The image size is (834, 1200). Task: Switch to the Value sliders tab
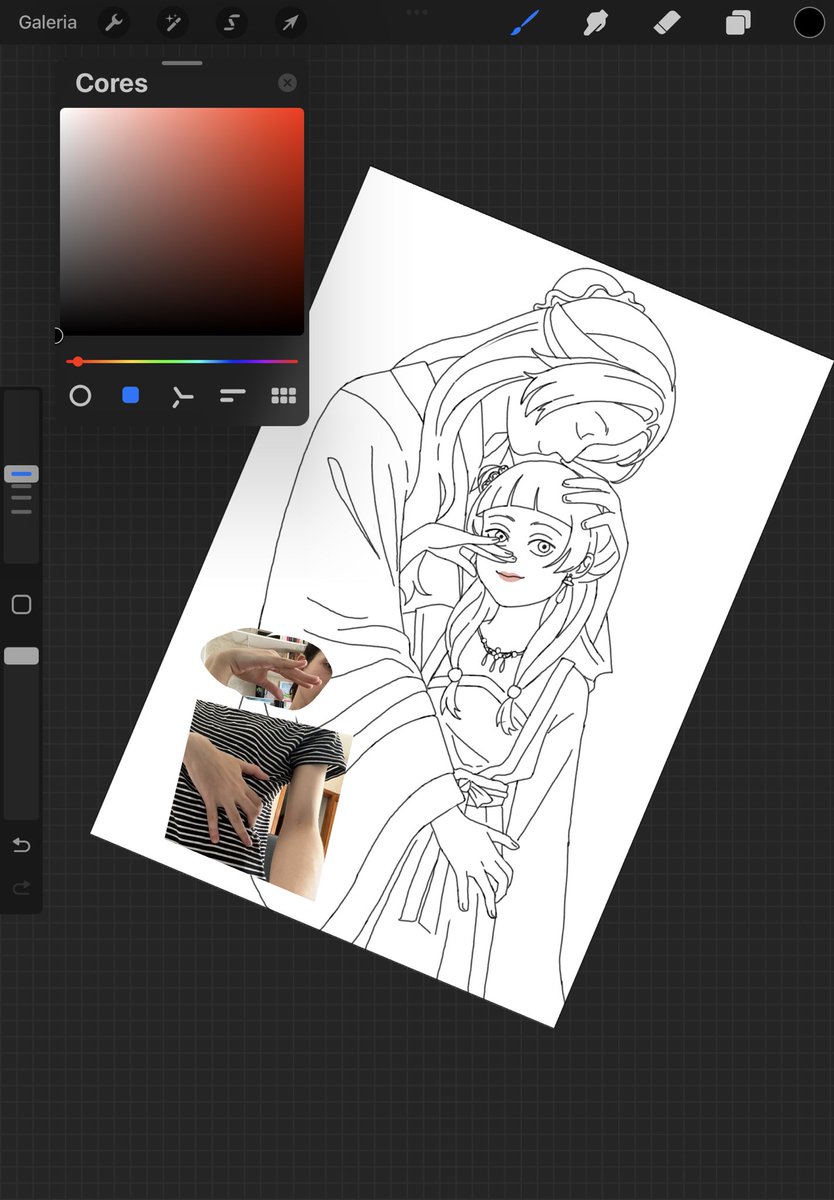pos(232,396)
